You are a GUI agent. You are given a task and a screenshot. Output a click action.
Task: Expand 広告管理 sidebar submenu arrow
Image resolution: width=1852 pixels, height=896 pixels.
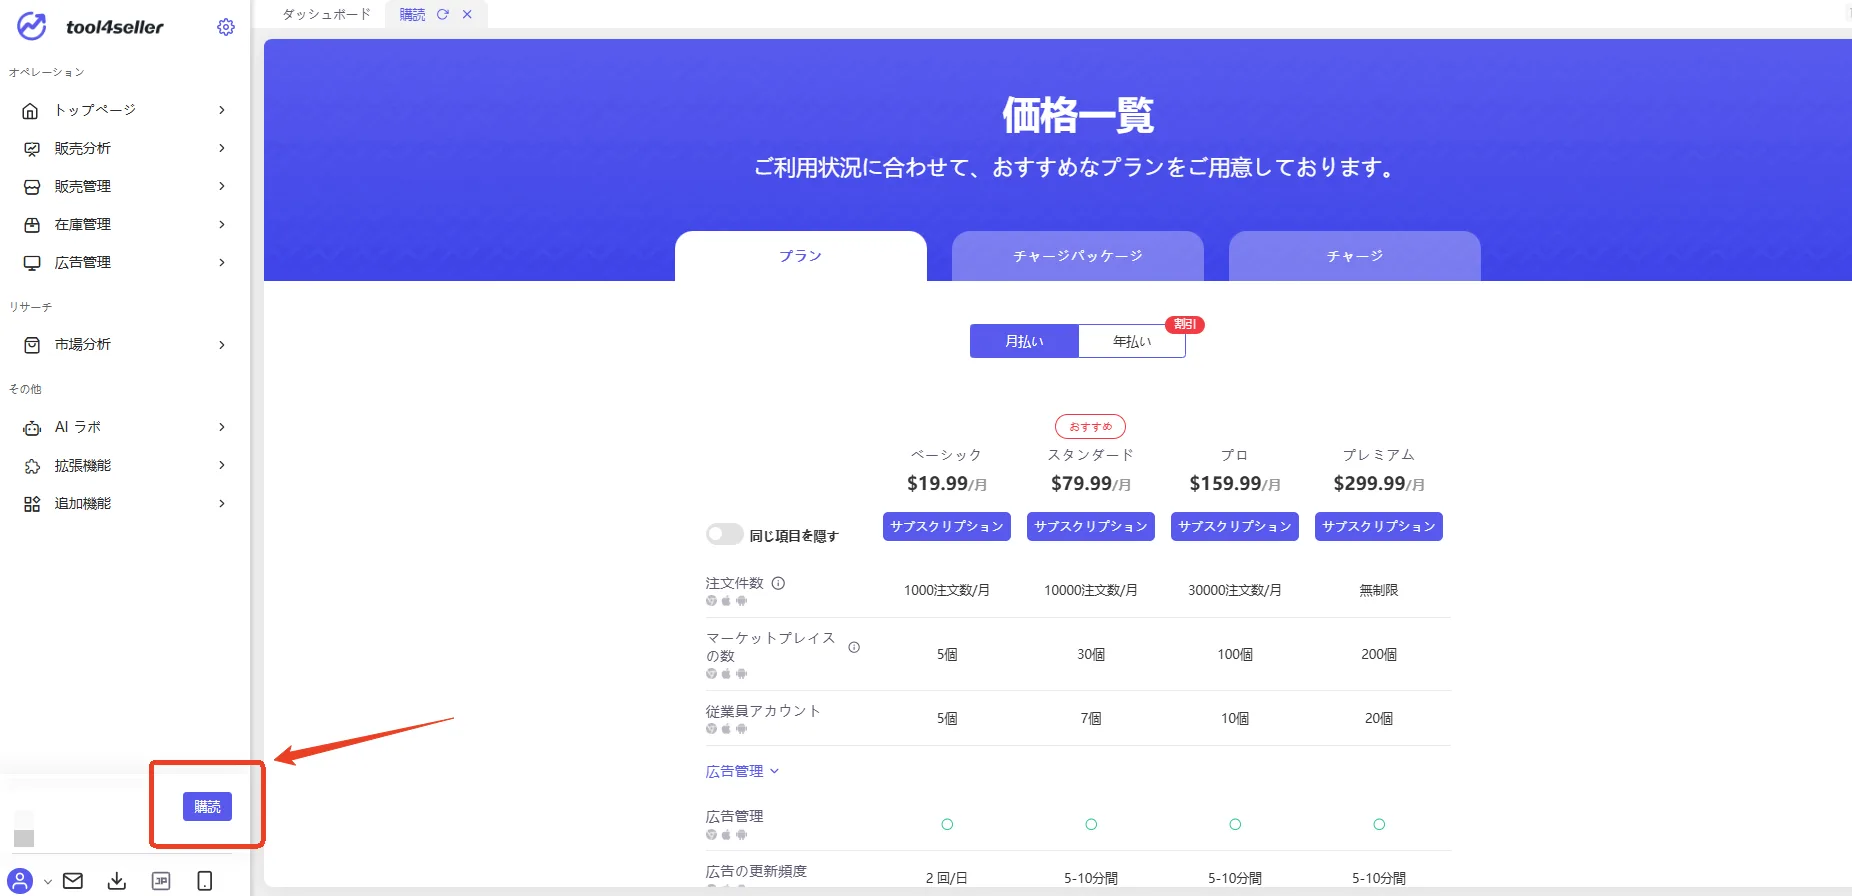coord(222,262)
